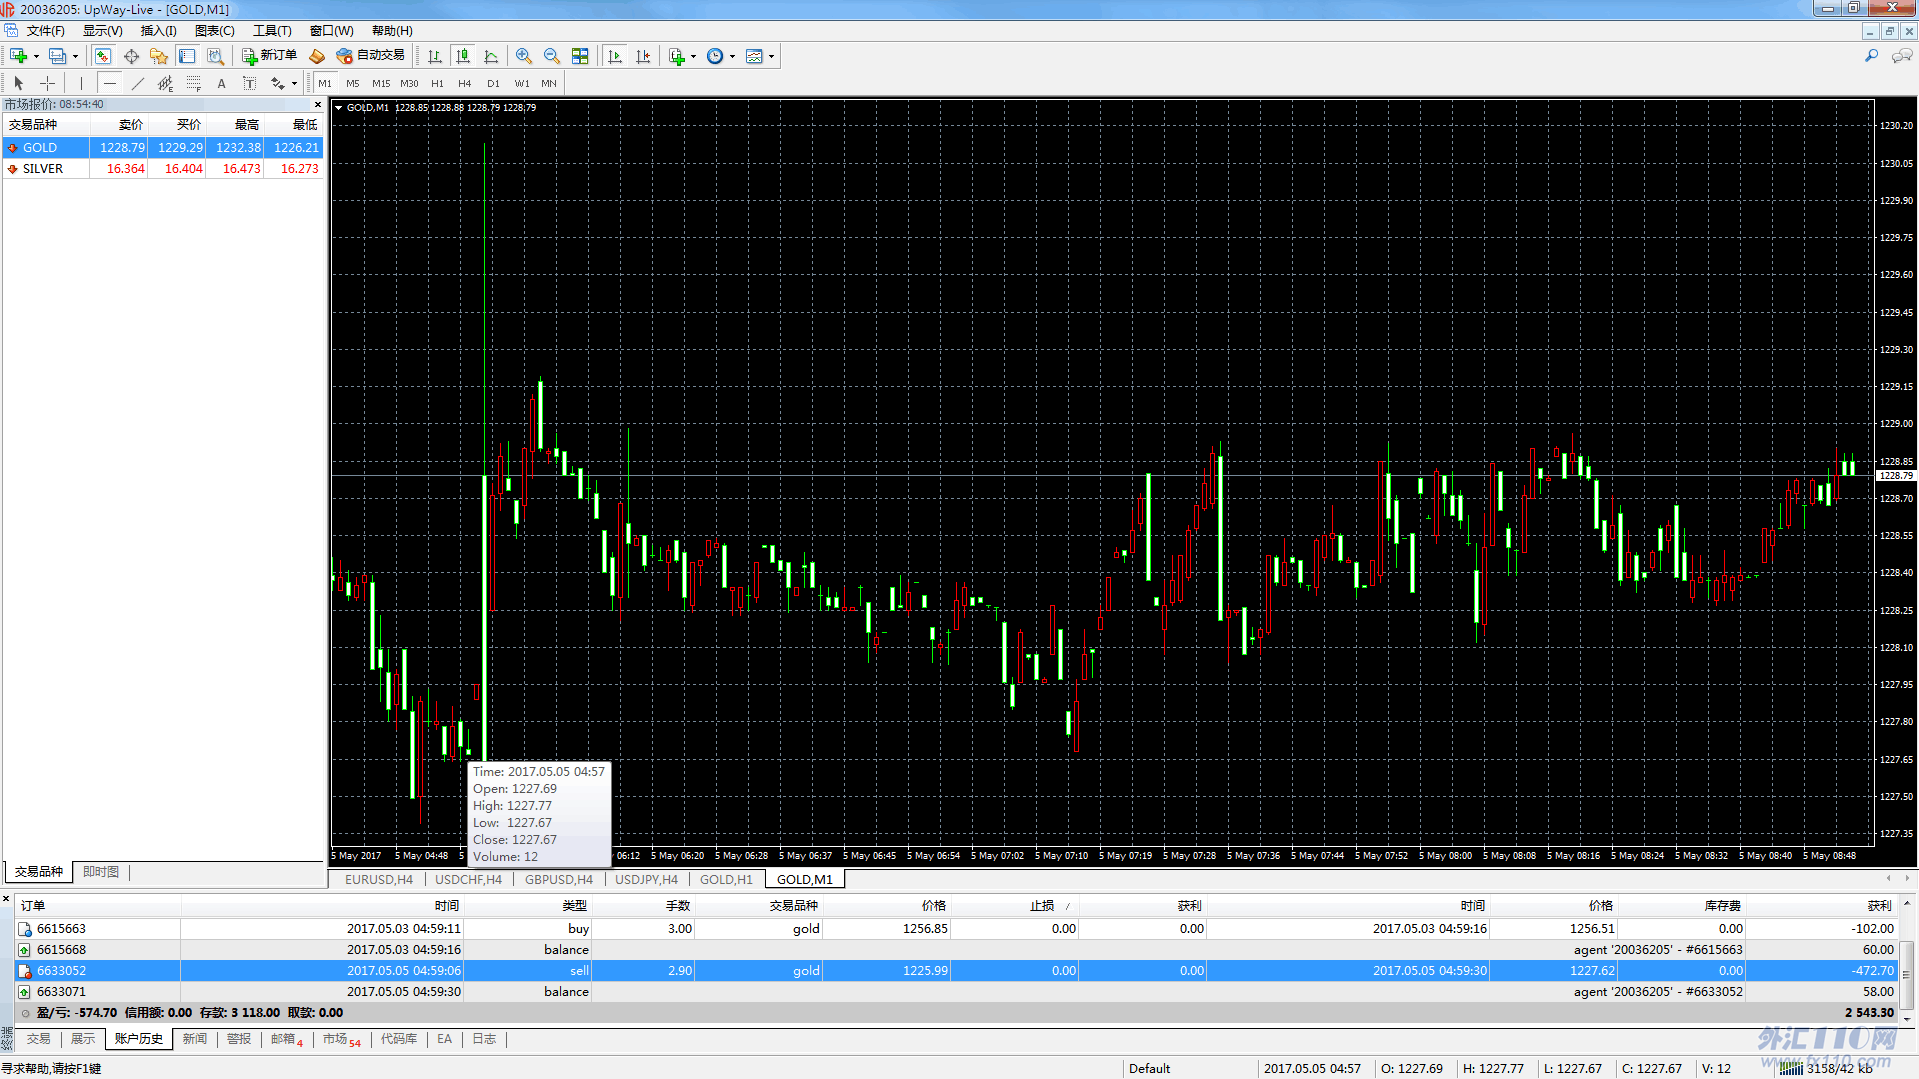Image resolution: width=1919 pixels, height=1079 pixels.
Task: Select the 6633071 balance row
Action: point(956,992)
